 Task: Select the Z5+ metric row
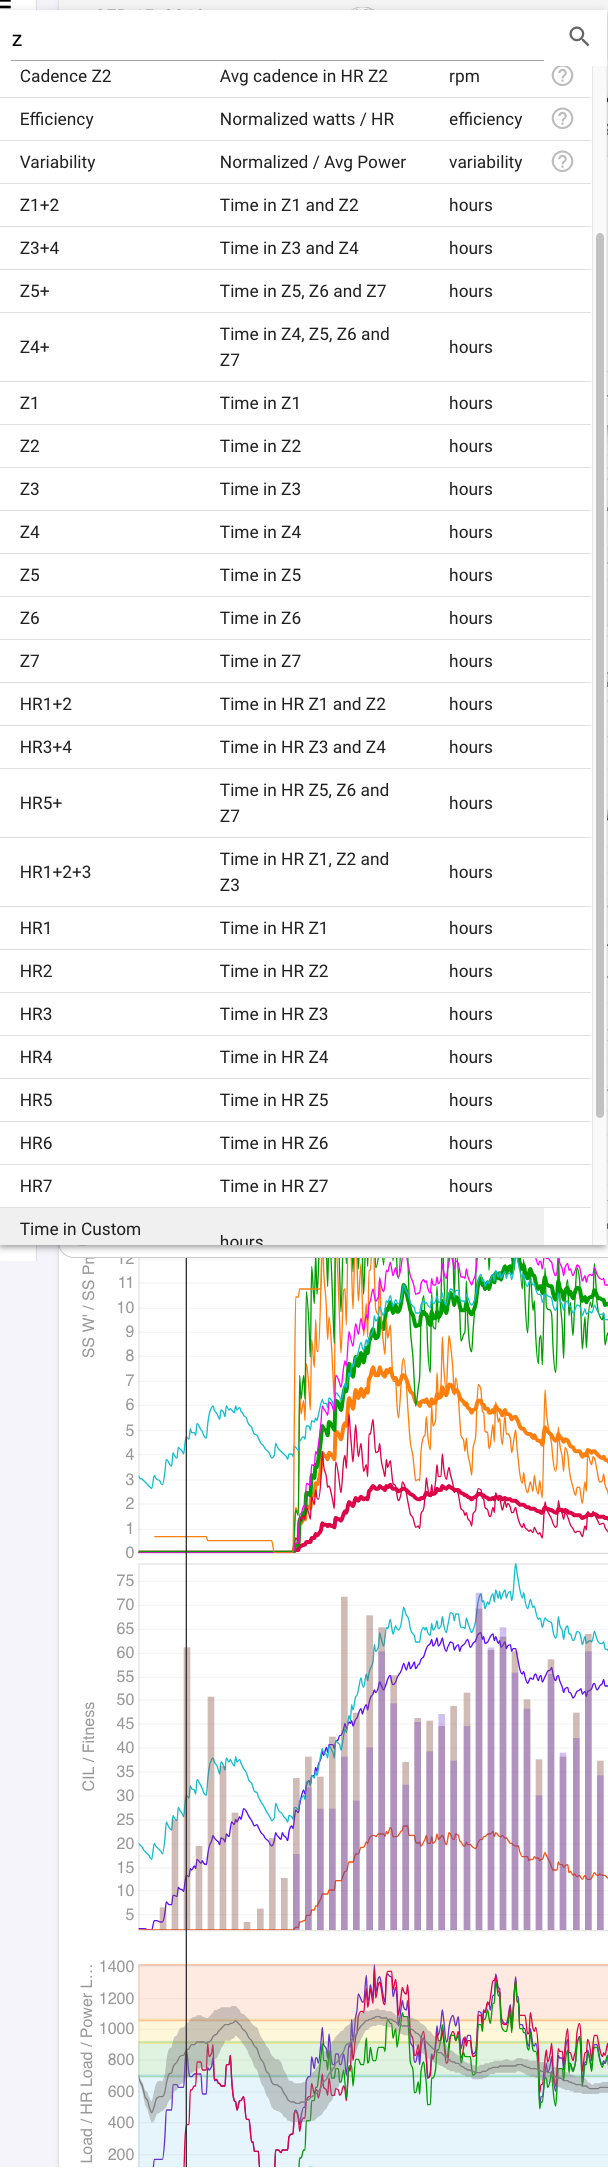295,291
